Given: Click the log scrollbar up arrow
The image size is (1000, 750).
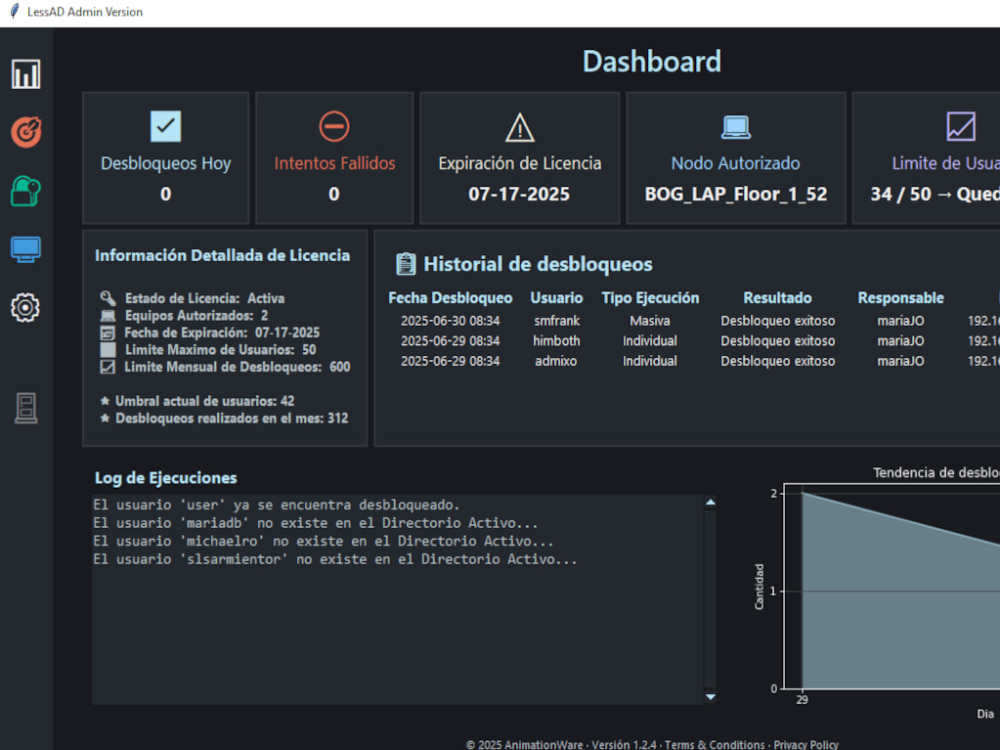Looking at the screenshot, I should [710, 503].
